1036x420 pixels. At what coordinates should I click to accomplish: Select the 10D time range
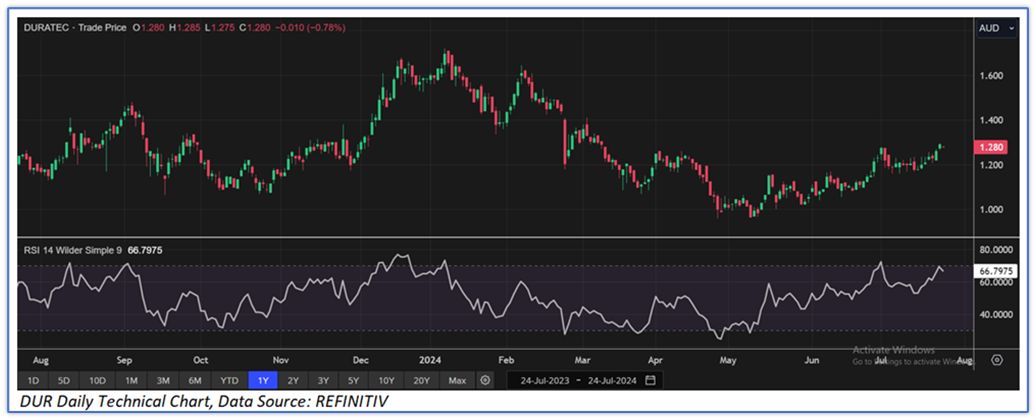pyautogui.click(x=97, y=380)
